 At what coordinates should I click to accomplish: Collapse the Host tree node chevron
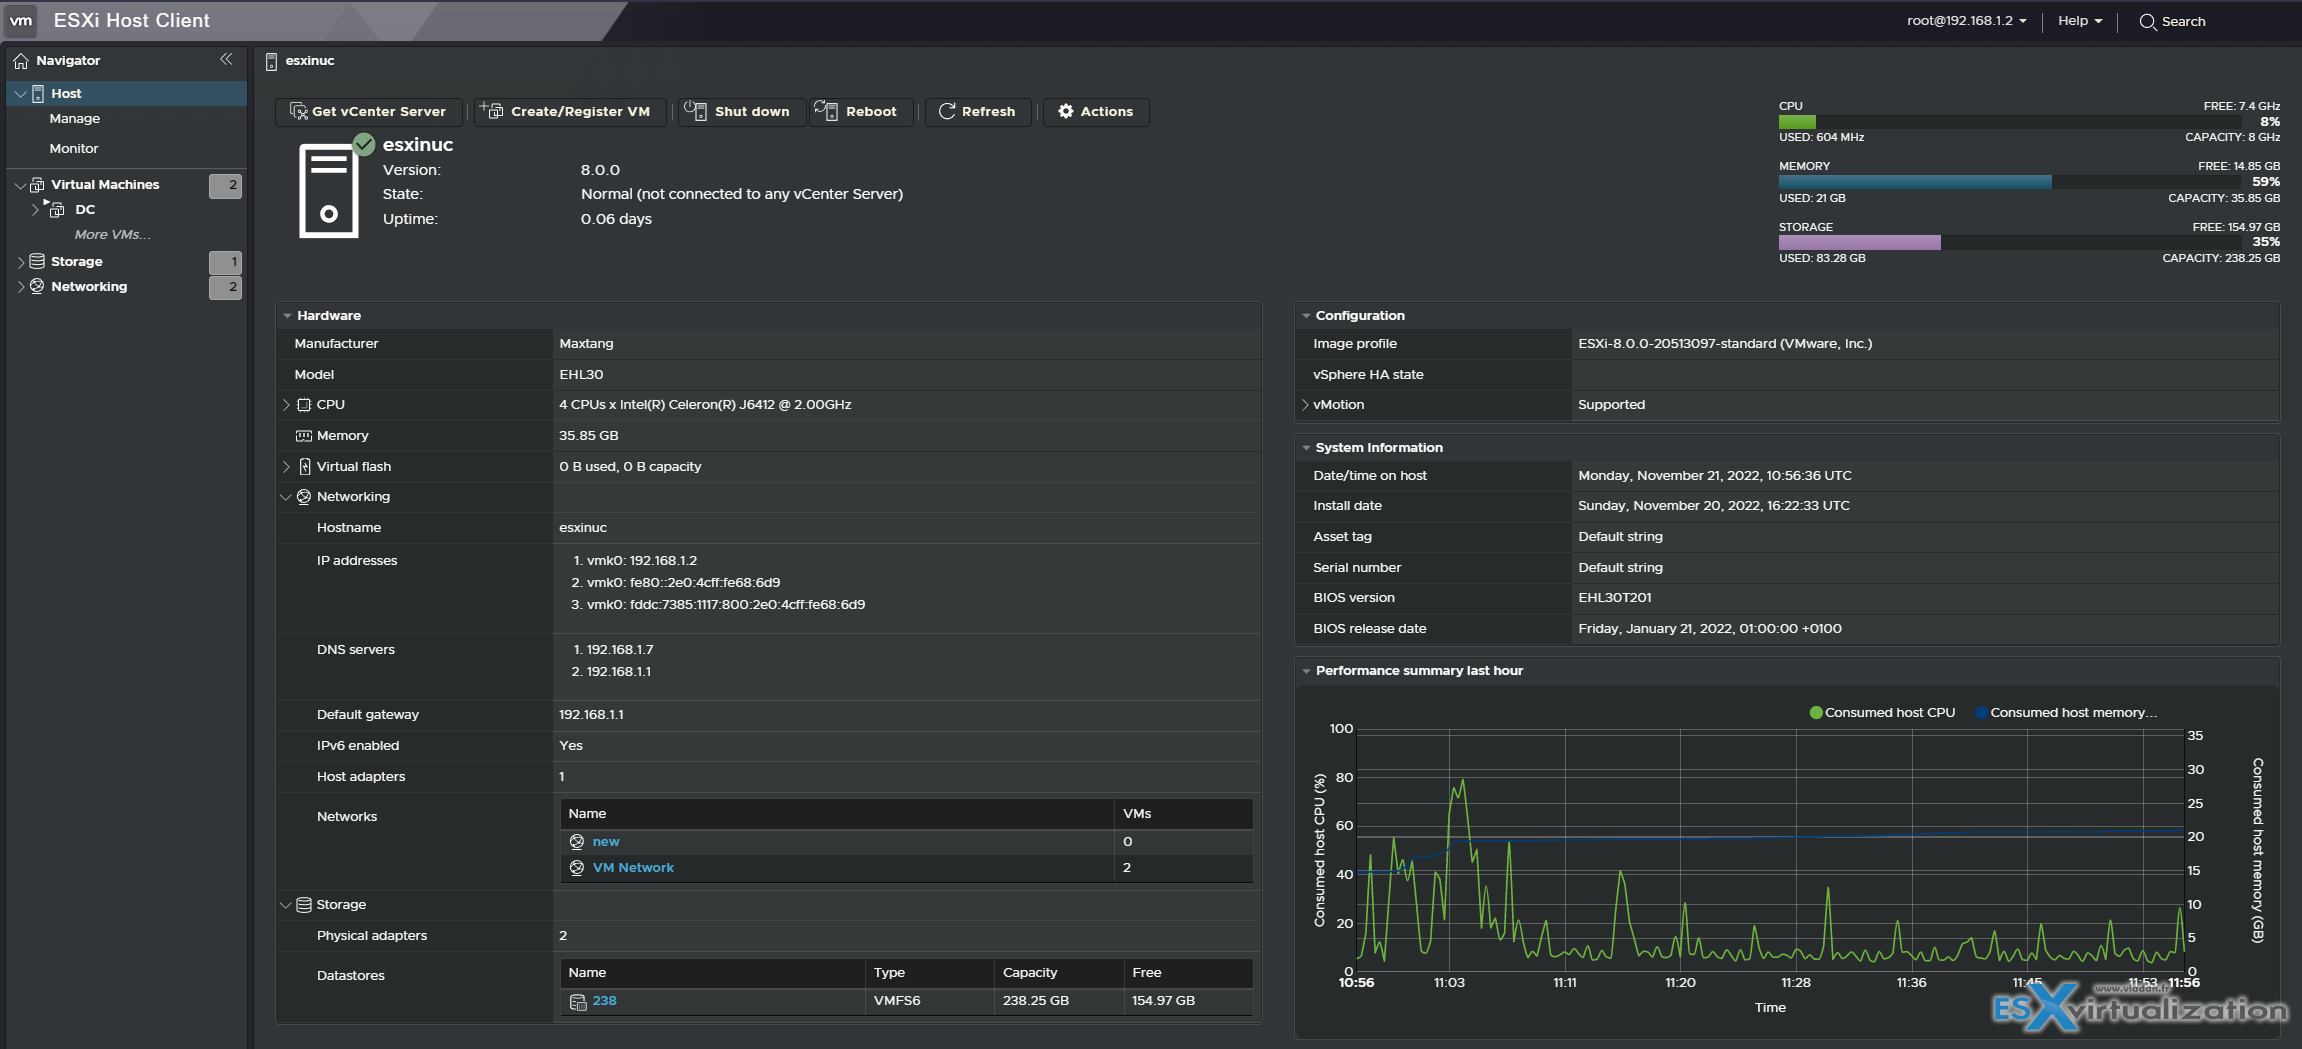click(20, 94)
